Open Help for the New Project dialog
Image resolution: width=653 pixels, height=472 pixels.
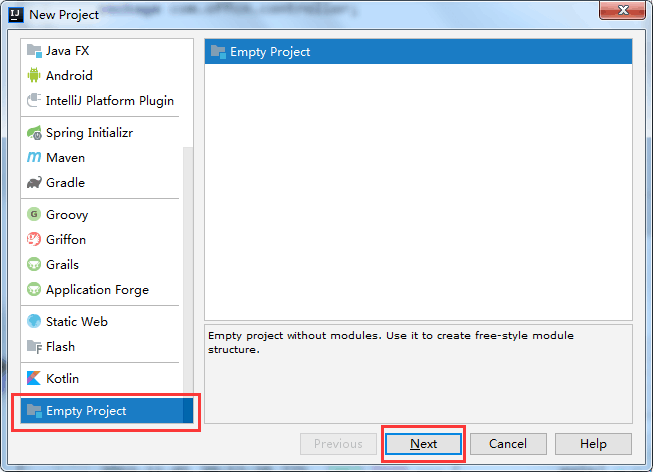point(593,444)
